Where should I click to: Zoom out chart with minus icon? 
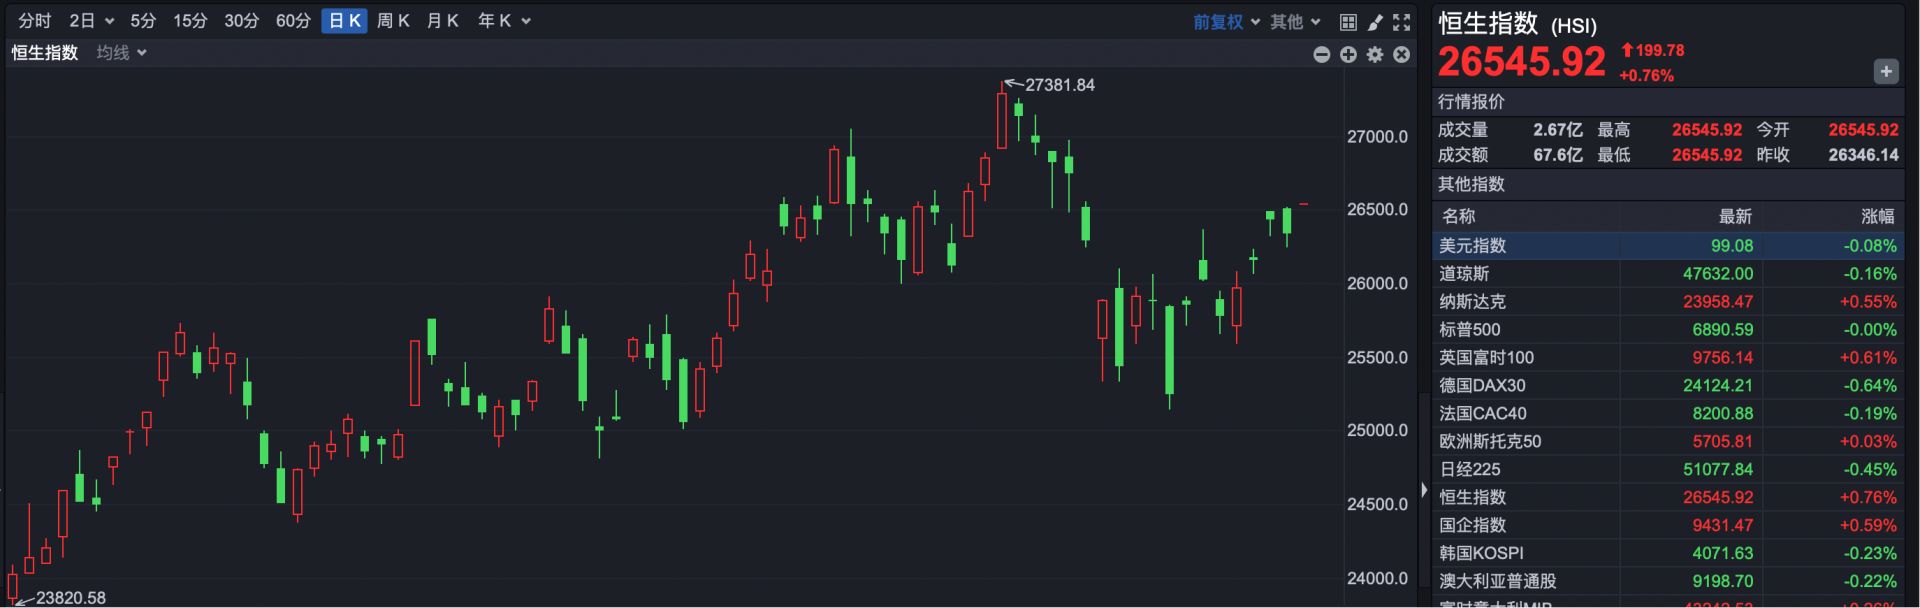coord(1322,55)
